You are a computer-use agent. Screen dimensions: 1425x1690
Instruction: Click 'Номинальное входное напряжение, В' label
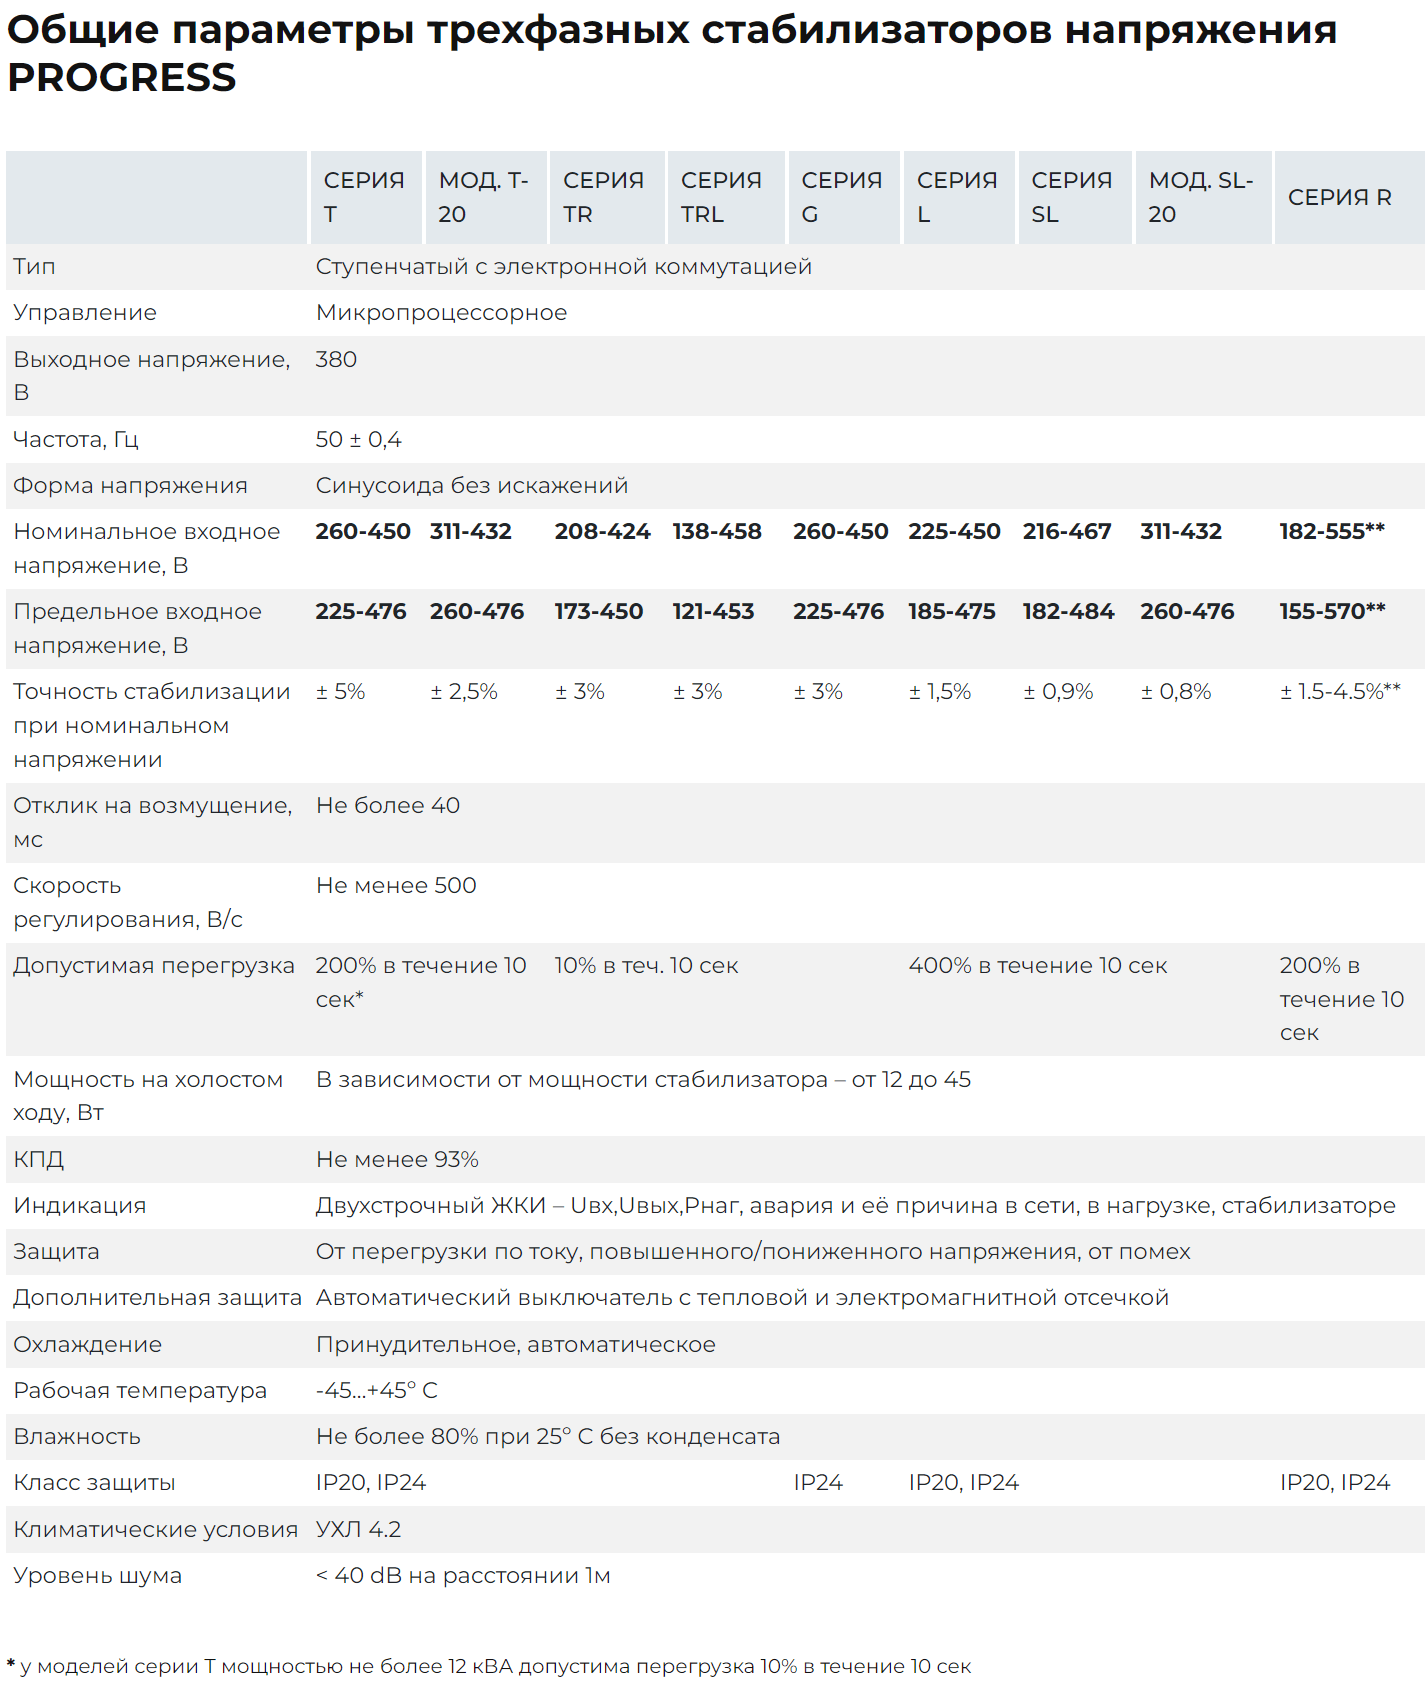point(147,548)
